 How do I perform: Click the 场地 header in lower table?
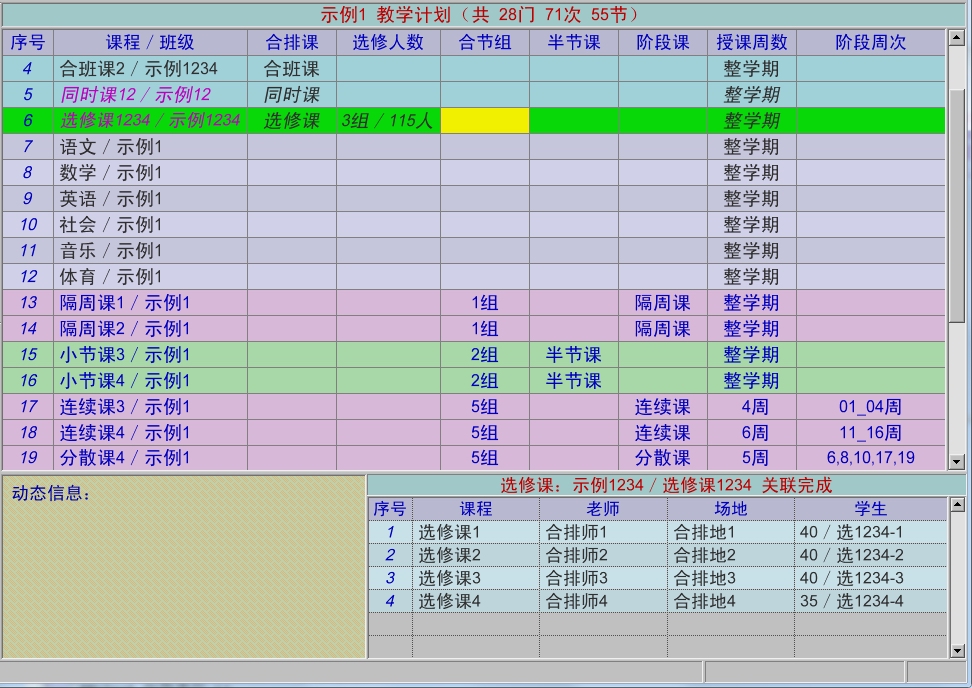(x=731, y=509)
